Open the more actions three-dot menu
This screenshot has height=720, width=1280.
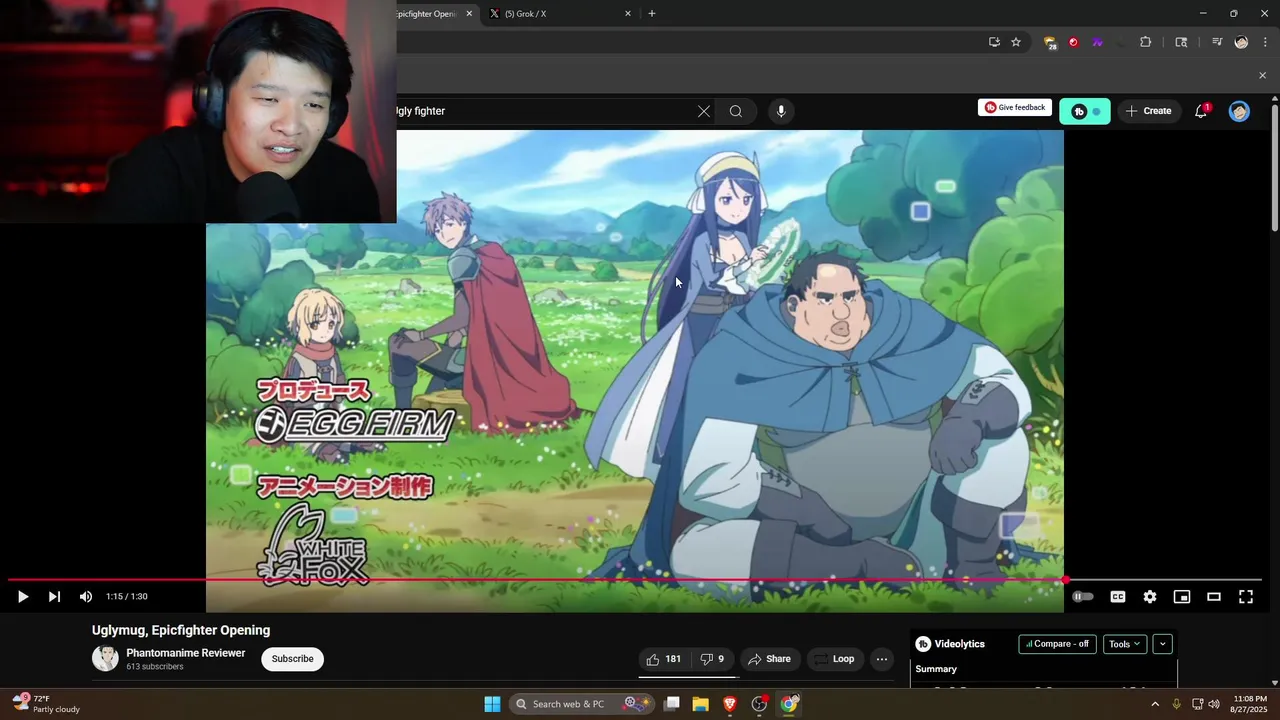pos(881,659)
